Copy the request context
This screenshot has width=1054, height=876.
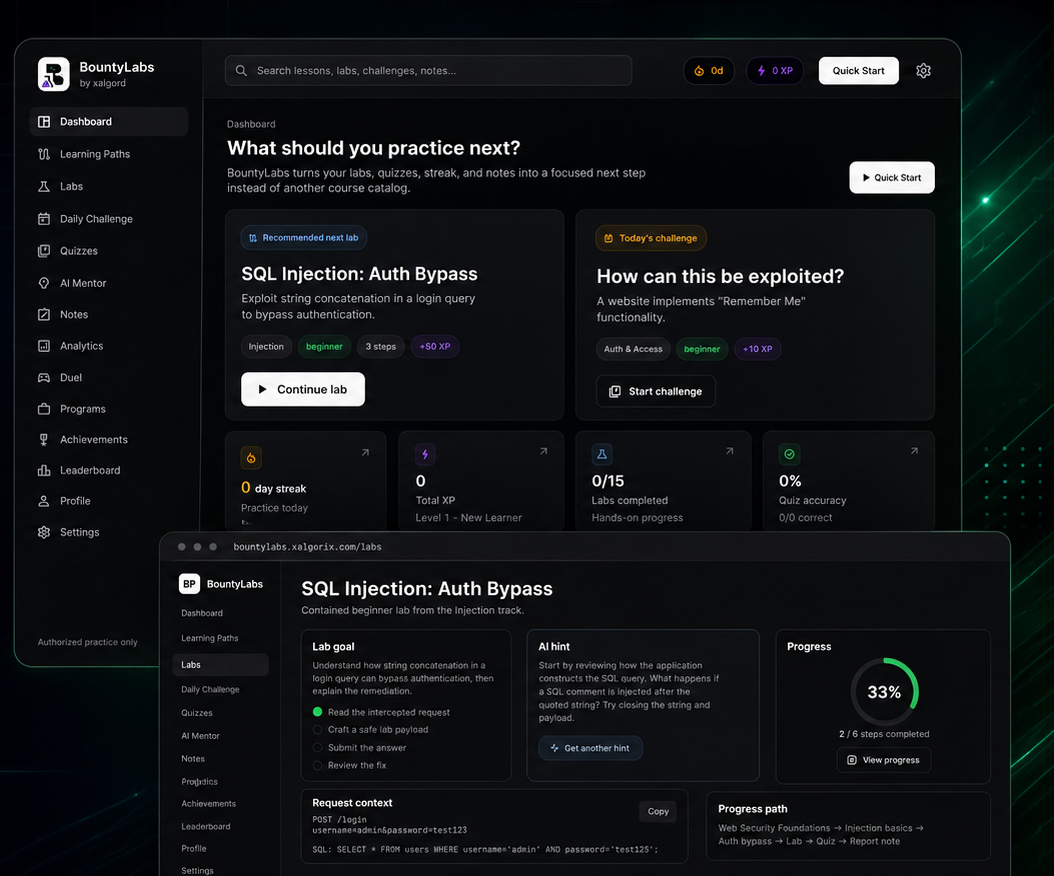658,811
